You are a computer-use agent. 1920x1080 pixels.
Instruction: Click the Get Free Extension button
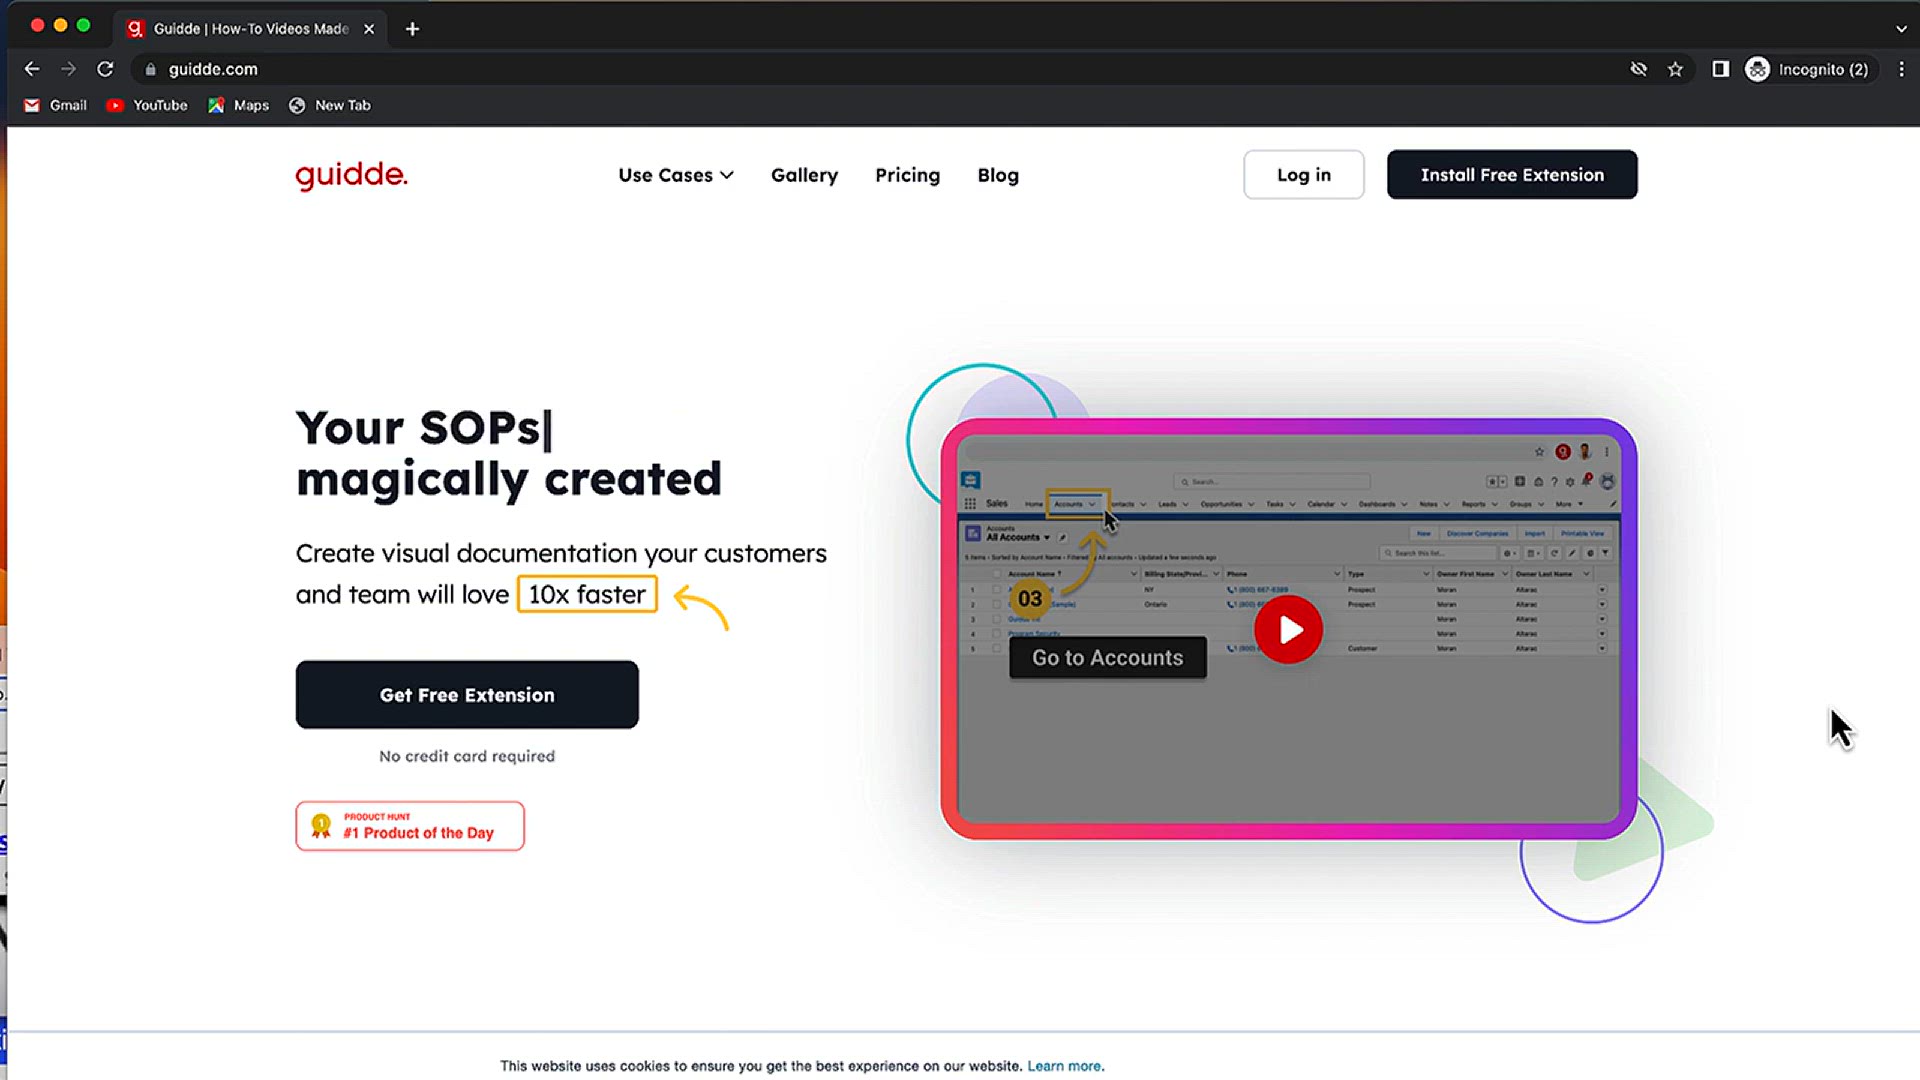(467, 695)
